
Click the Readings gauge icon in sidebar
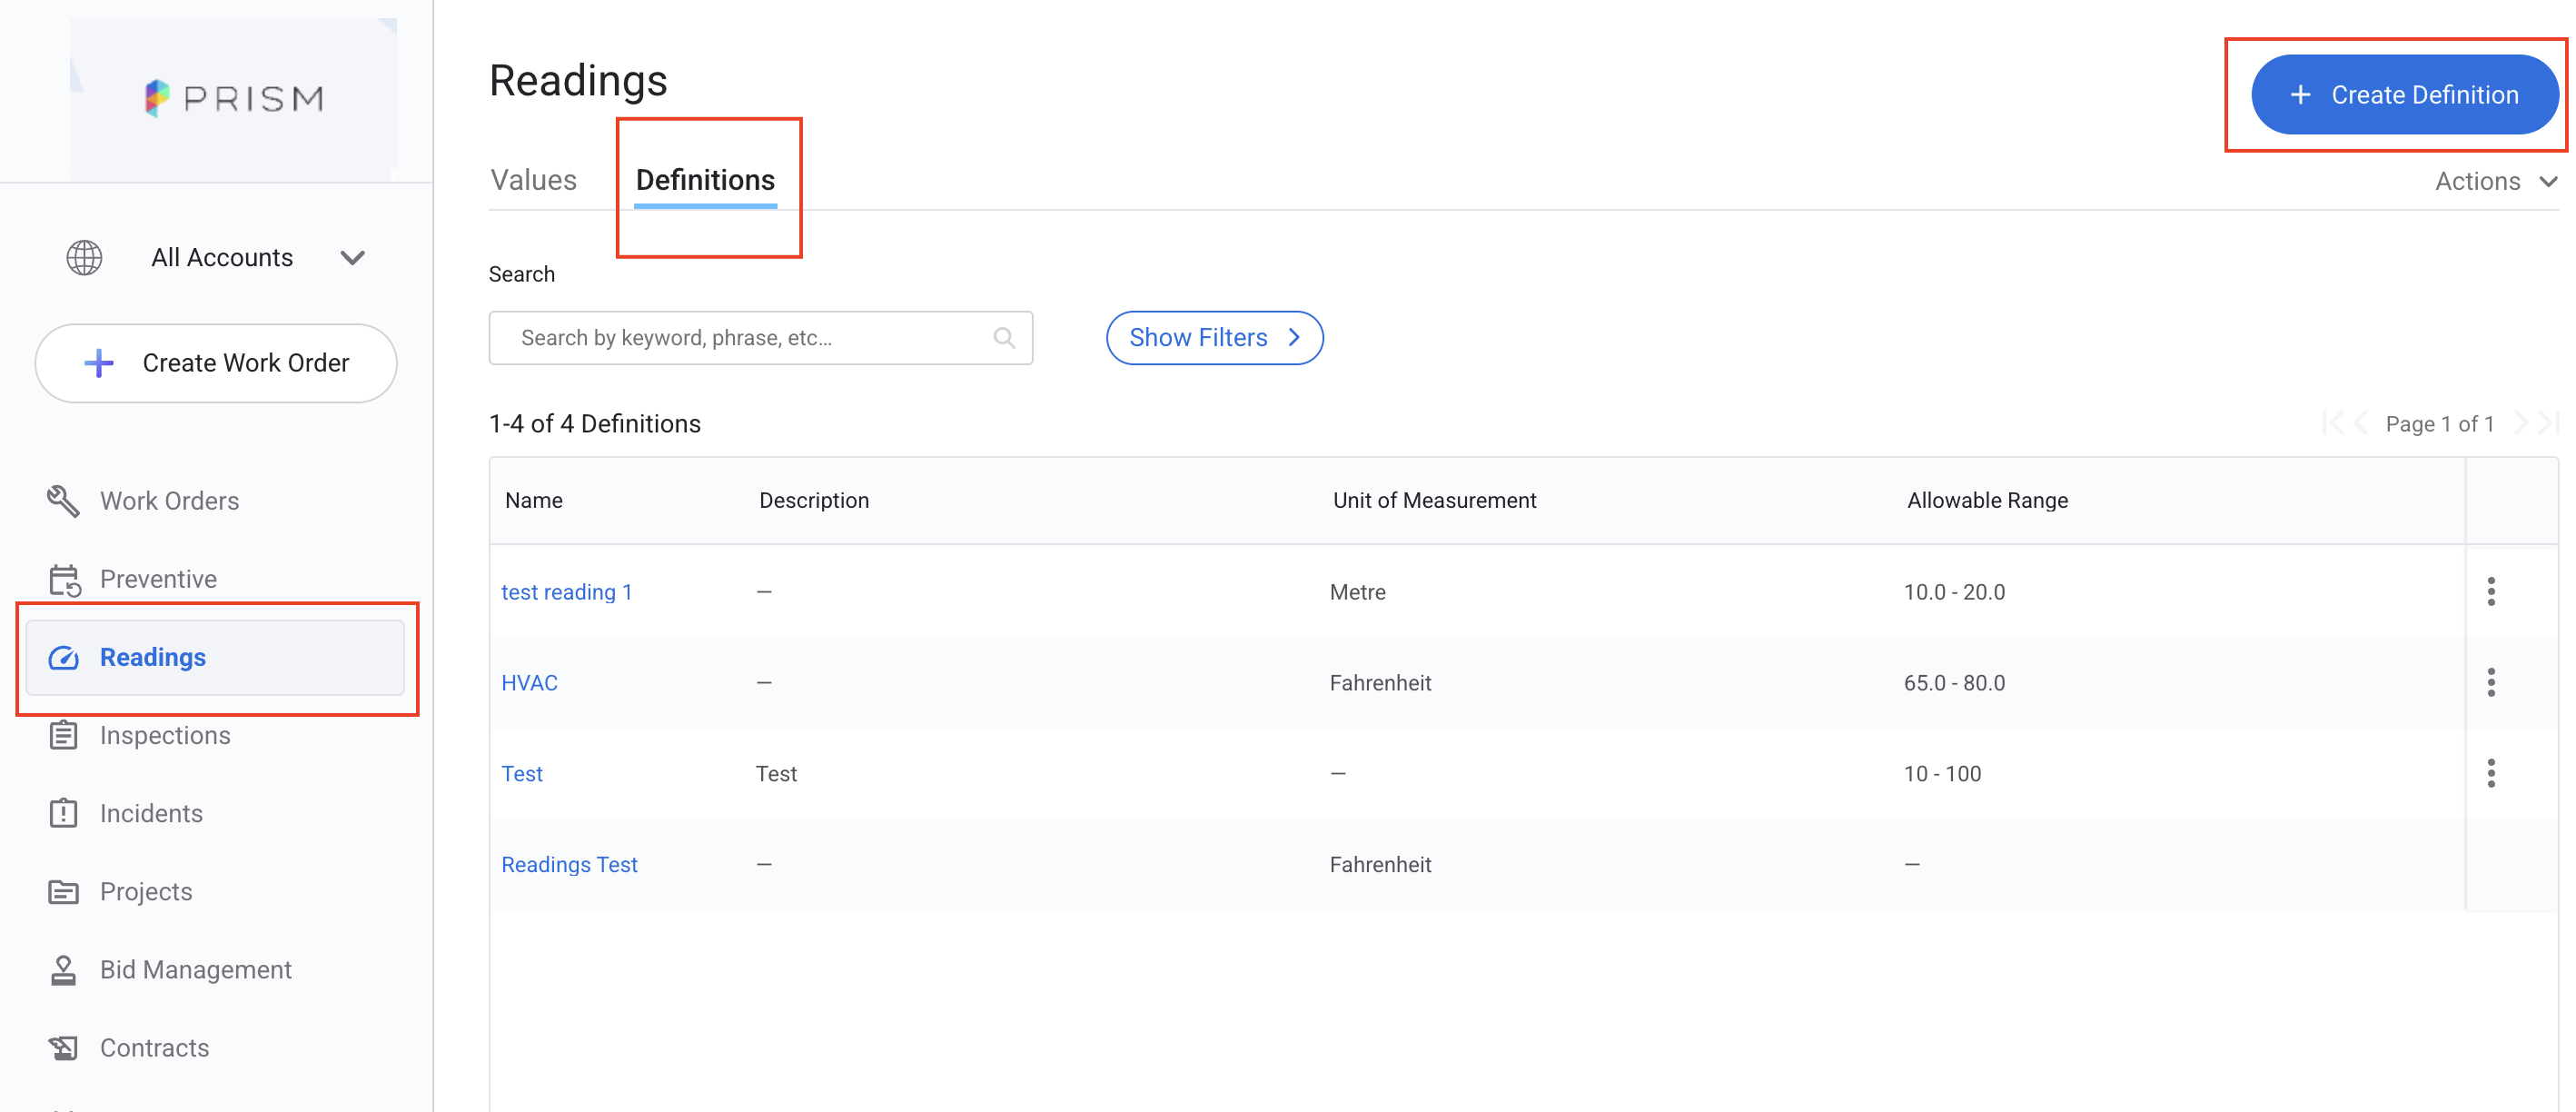(x=63, y=657)
